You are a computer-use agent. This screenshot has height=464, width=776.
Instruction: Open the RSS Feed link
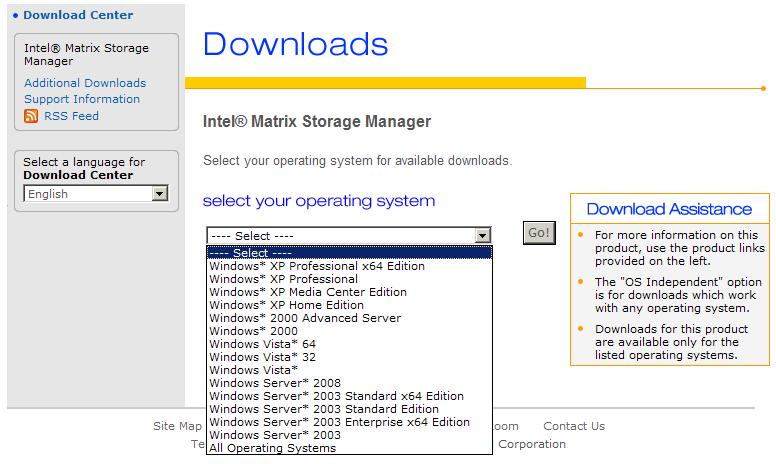coord(71,116)
